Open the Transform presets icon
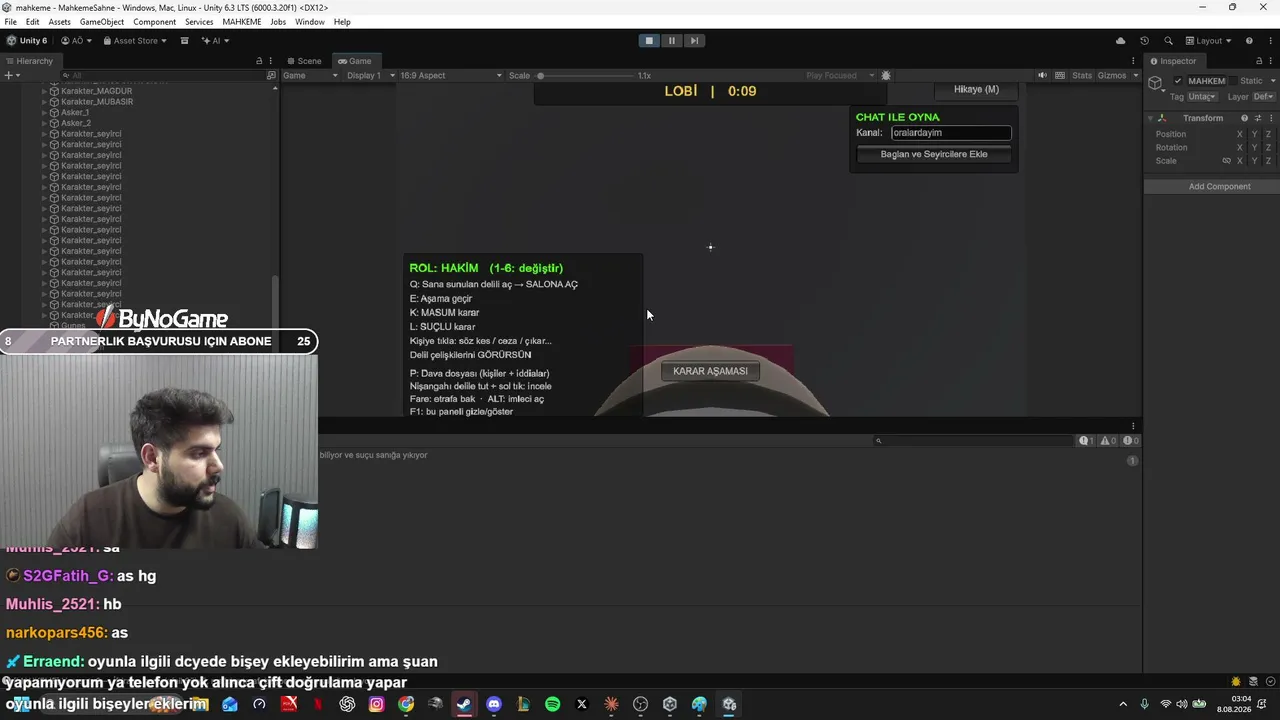 tap(1258, 118)
